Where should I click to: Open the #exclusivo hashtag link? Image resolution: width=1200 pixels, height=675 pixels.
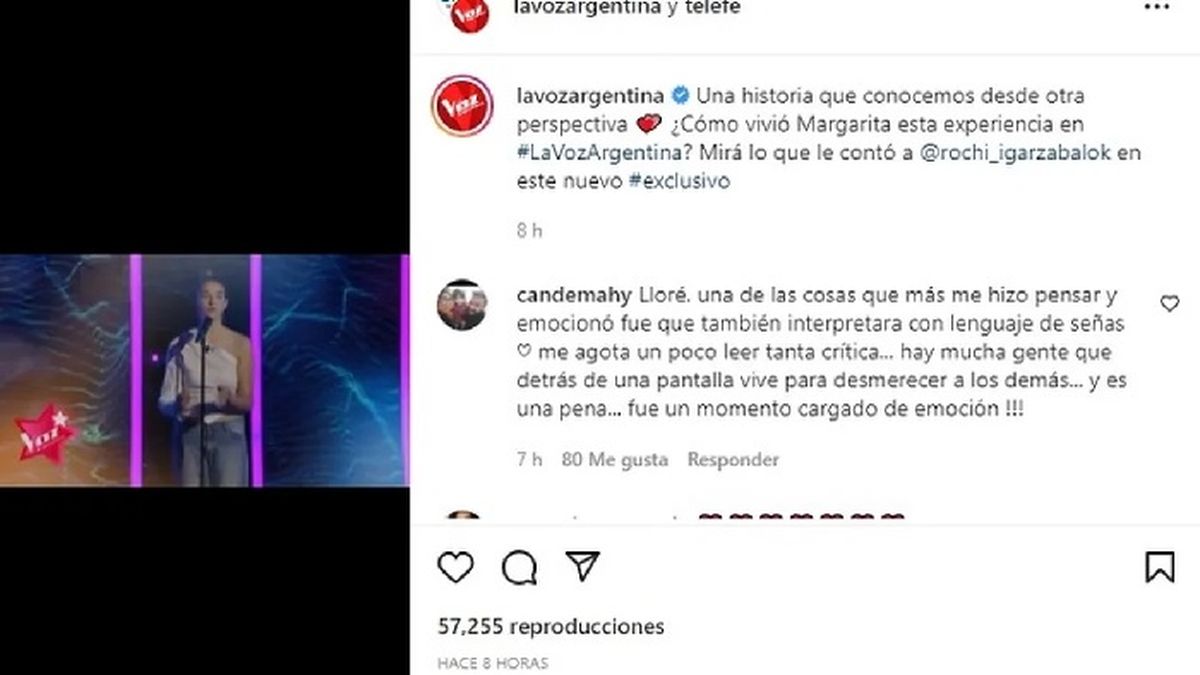(679, 182)
